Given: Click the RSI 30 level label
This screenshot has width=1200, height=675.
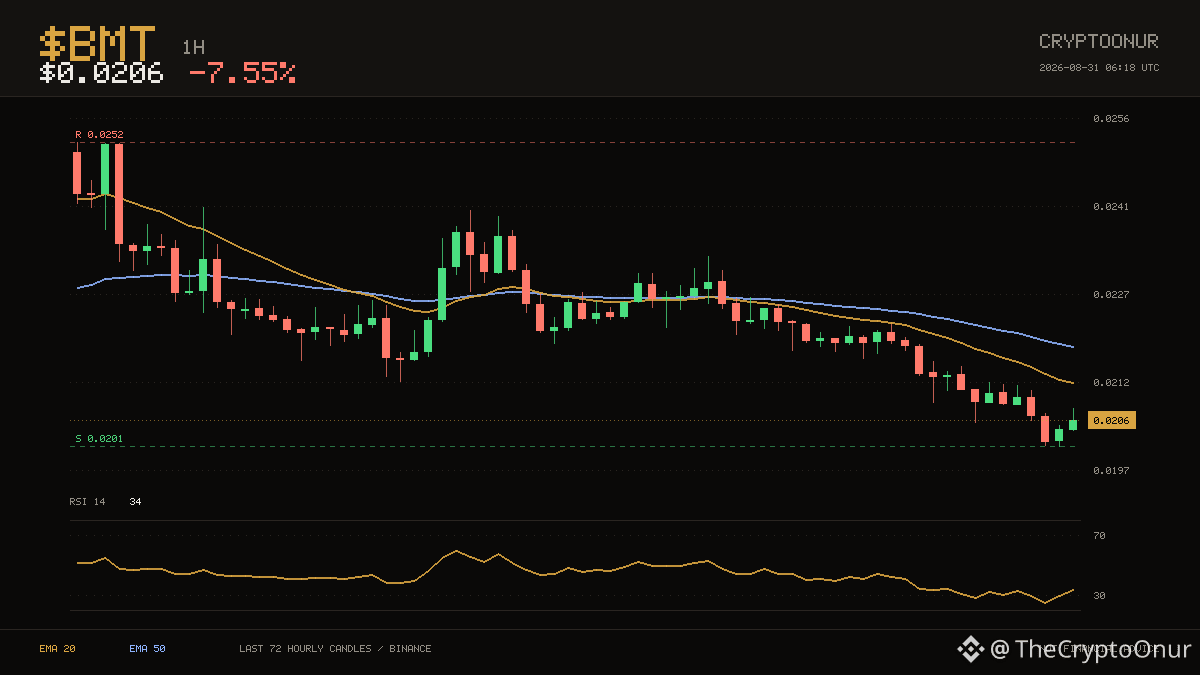Looking at the screenshot, I should pyautogui.click(x=1099, y=596).
